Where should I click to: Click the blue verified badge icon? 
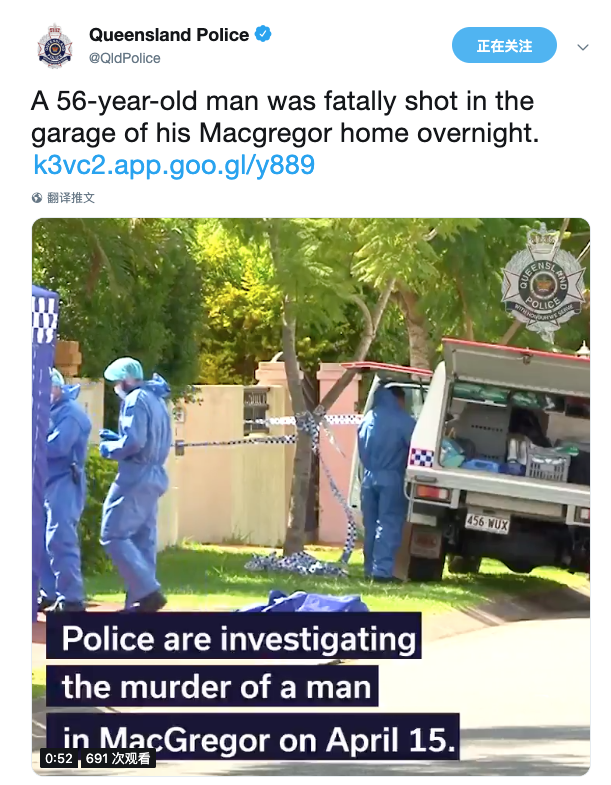coord(263,34)
